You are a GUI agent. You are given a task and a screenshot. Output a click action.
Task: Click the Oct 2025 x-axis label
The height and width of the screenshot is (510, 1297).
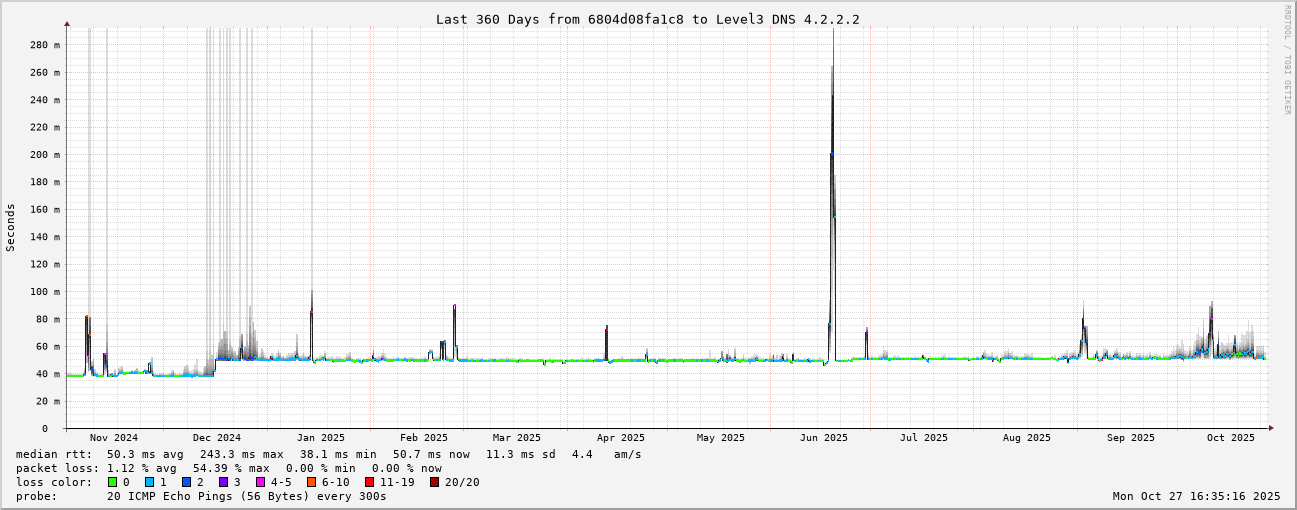(1230, 438)
